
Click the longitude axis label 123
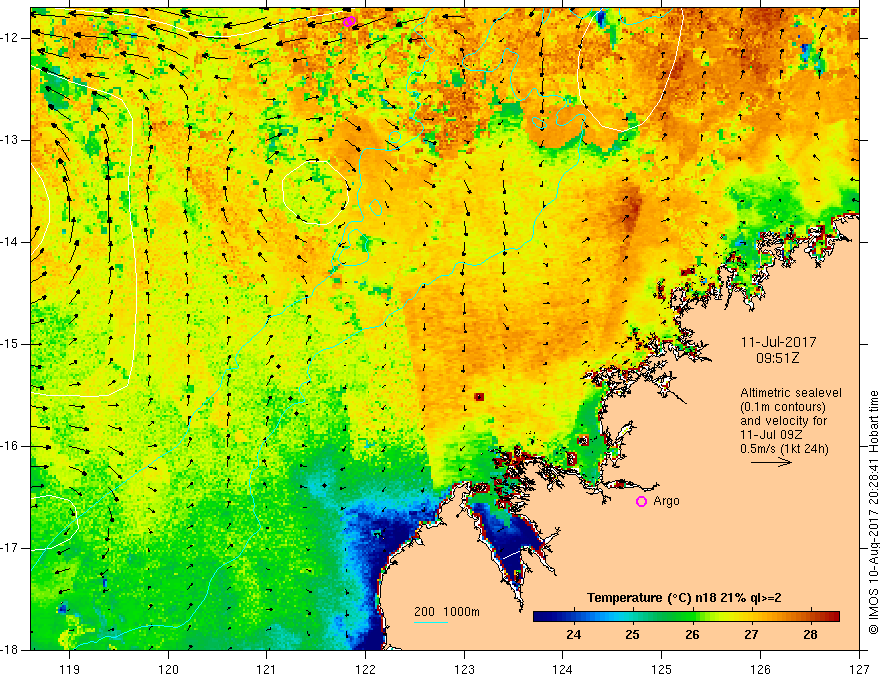[x=464, y=669]
